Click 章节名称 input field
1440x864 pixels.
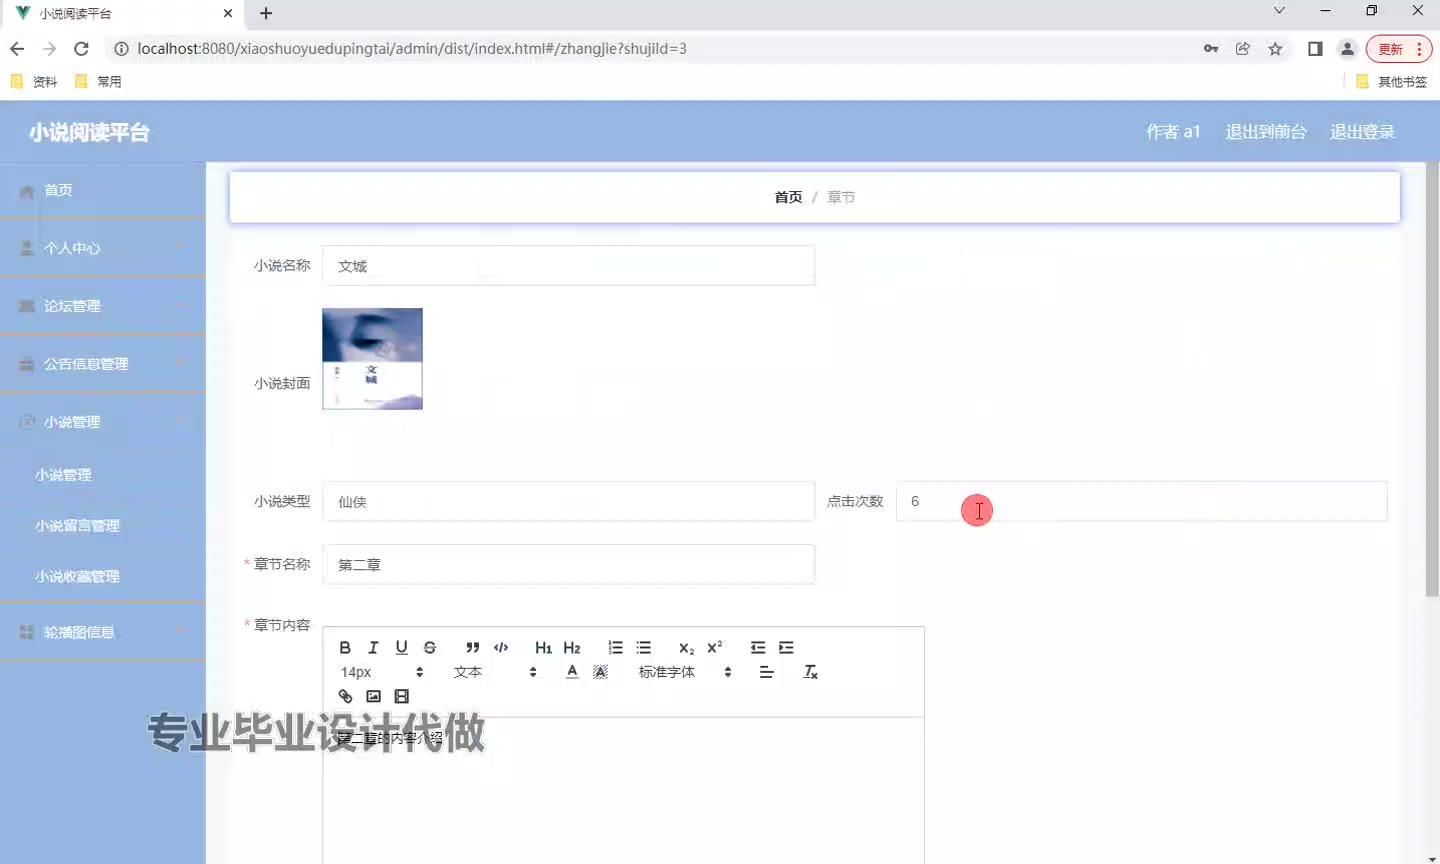568,564
